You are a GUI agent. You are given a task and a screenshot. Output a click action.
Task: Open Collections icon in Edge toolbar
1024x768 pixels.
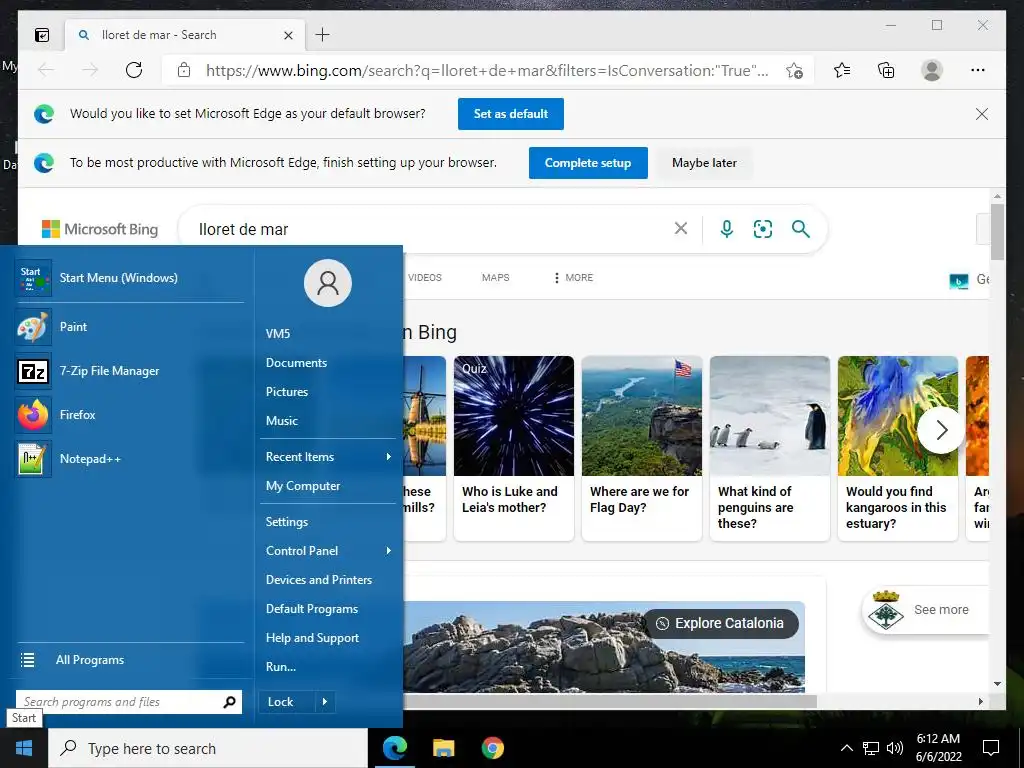pyautogui.click(x=886, y=70)
